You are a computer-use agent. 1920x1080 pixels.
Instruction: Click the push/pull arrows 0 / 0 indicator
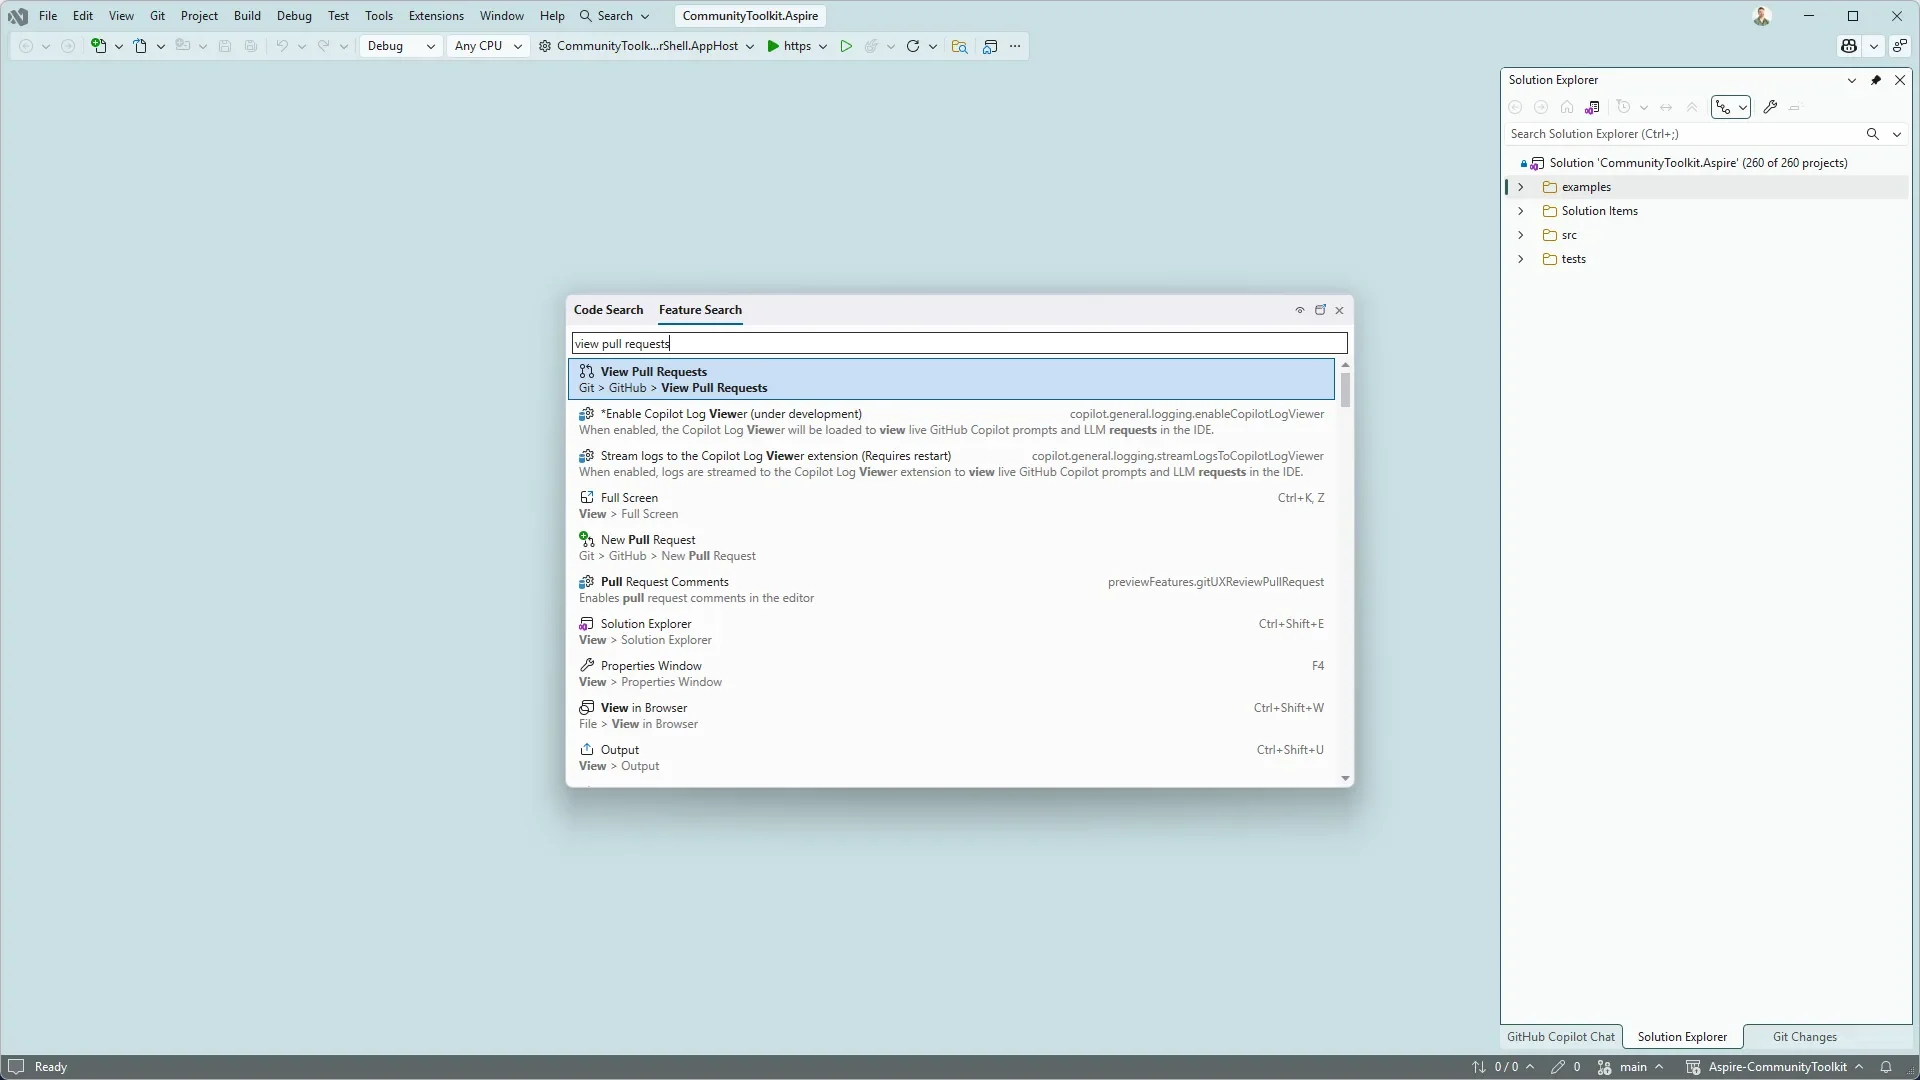tap(1502, 1067)
